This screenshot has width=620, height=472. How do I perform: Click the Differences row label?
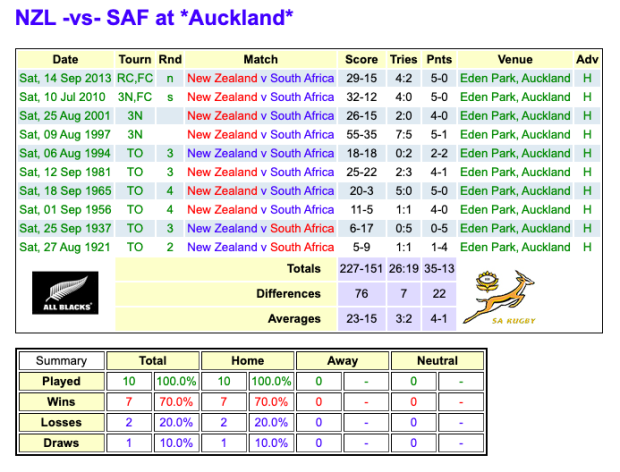[288, 294]
